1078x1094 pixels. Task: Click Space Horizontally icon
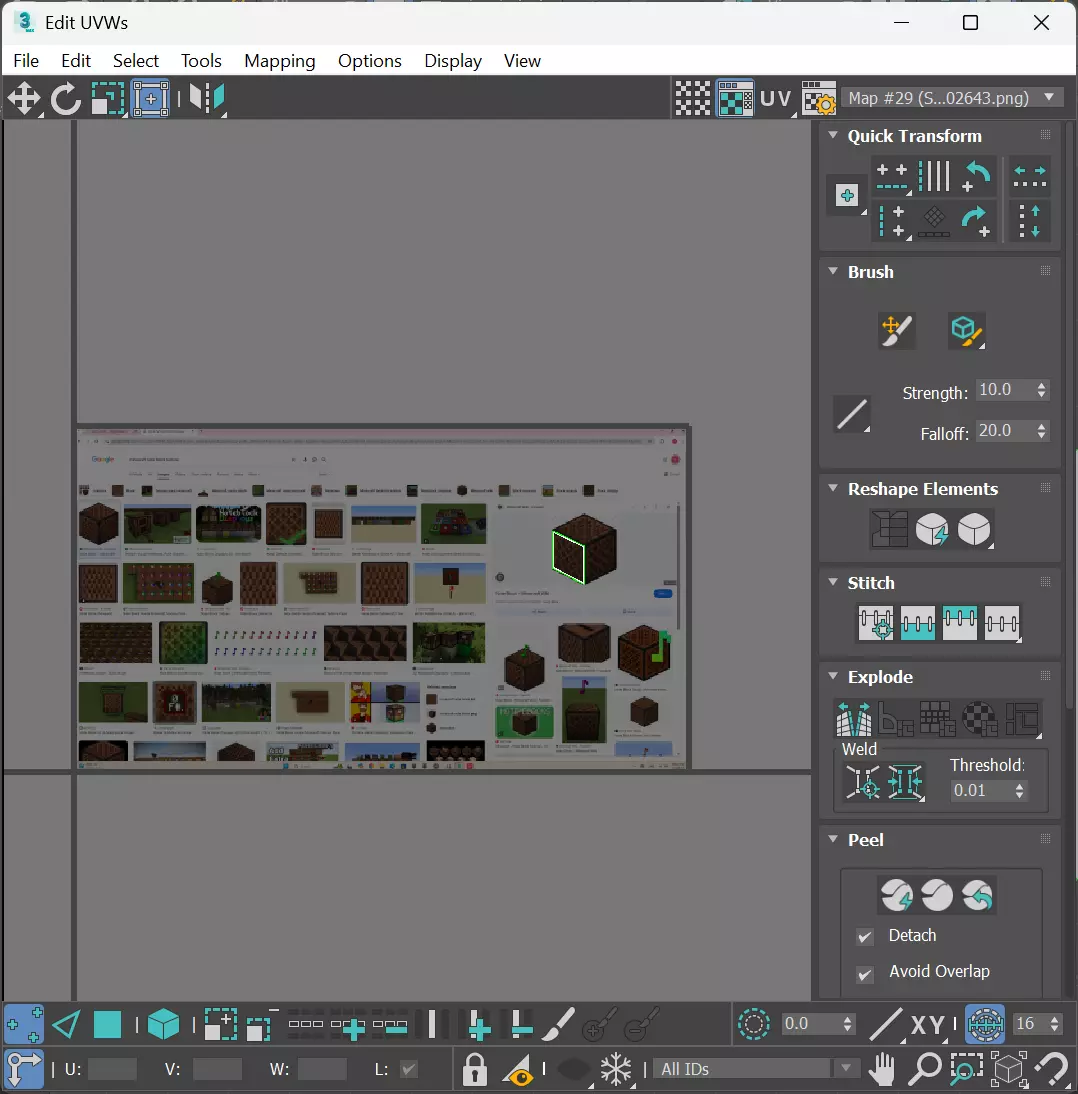click(1030, 177)
